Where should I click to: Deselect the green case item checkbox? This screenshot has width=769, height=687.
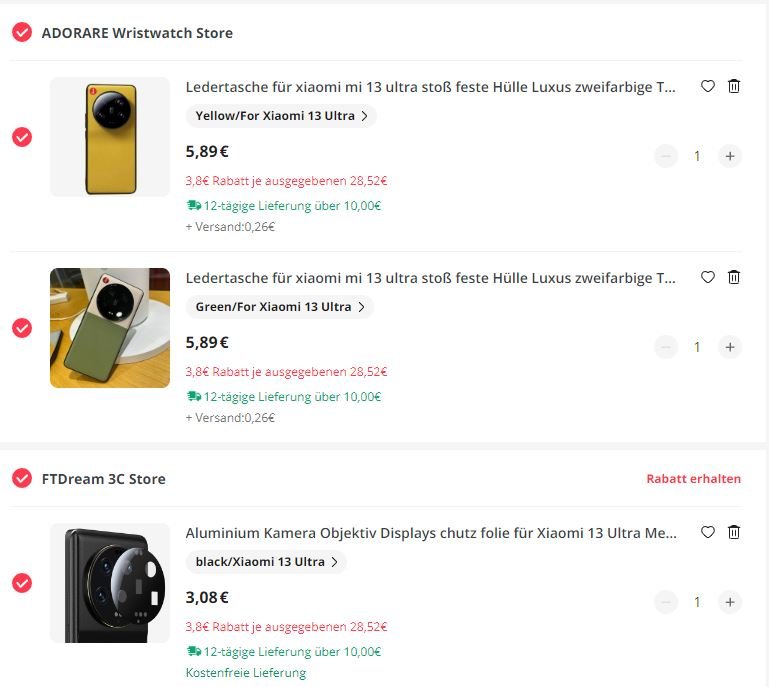22,328
